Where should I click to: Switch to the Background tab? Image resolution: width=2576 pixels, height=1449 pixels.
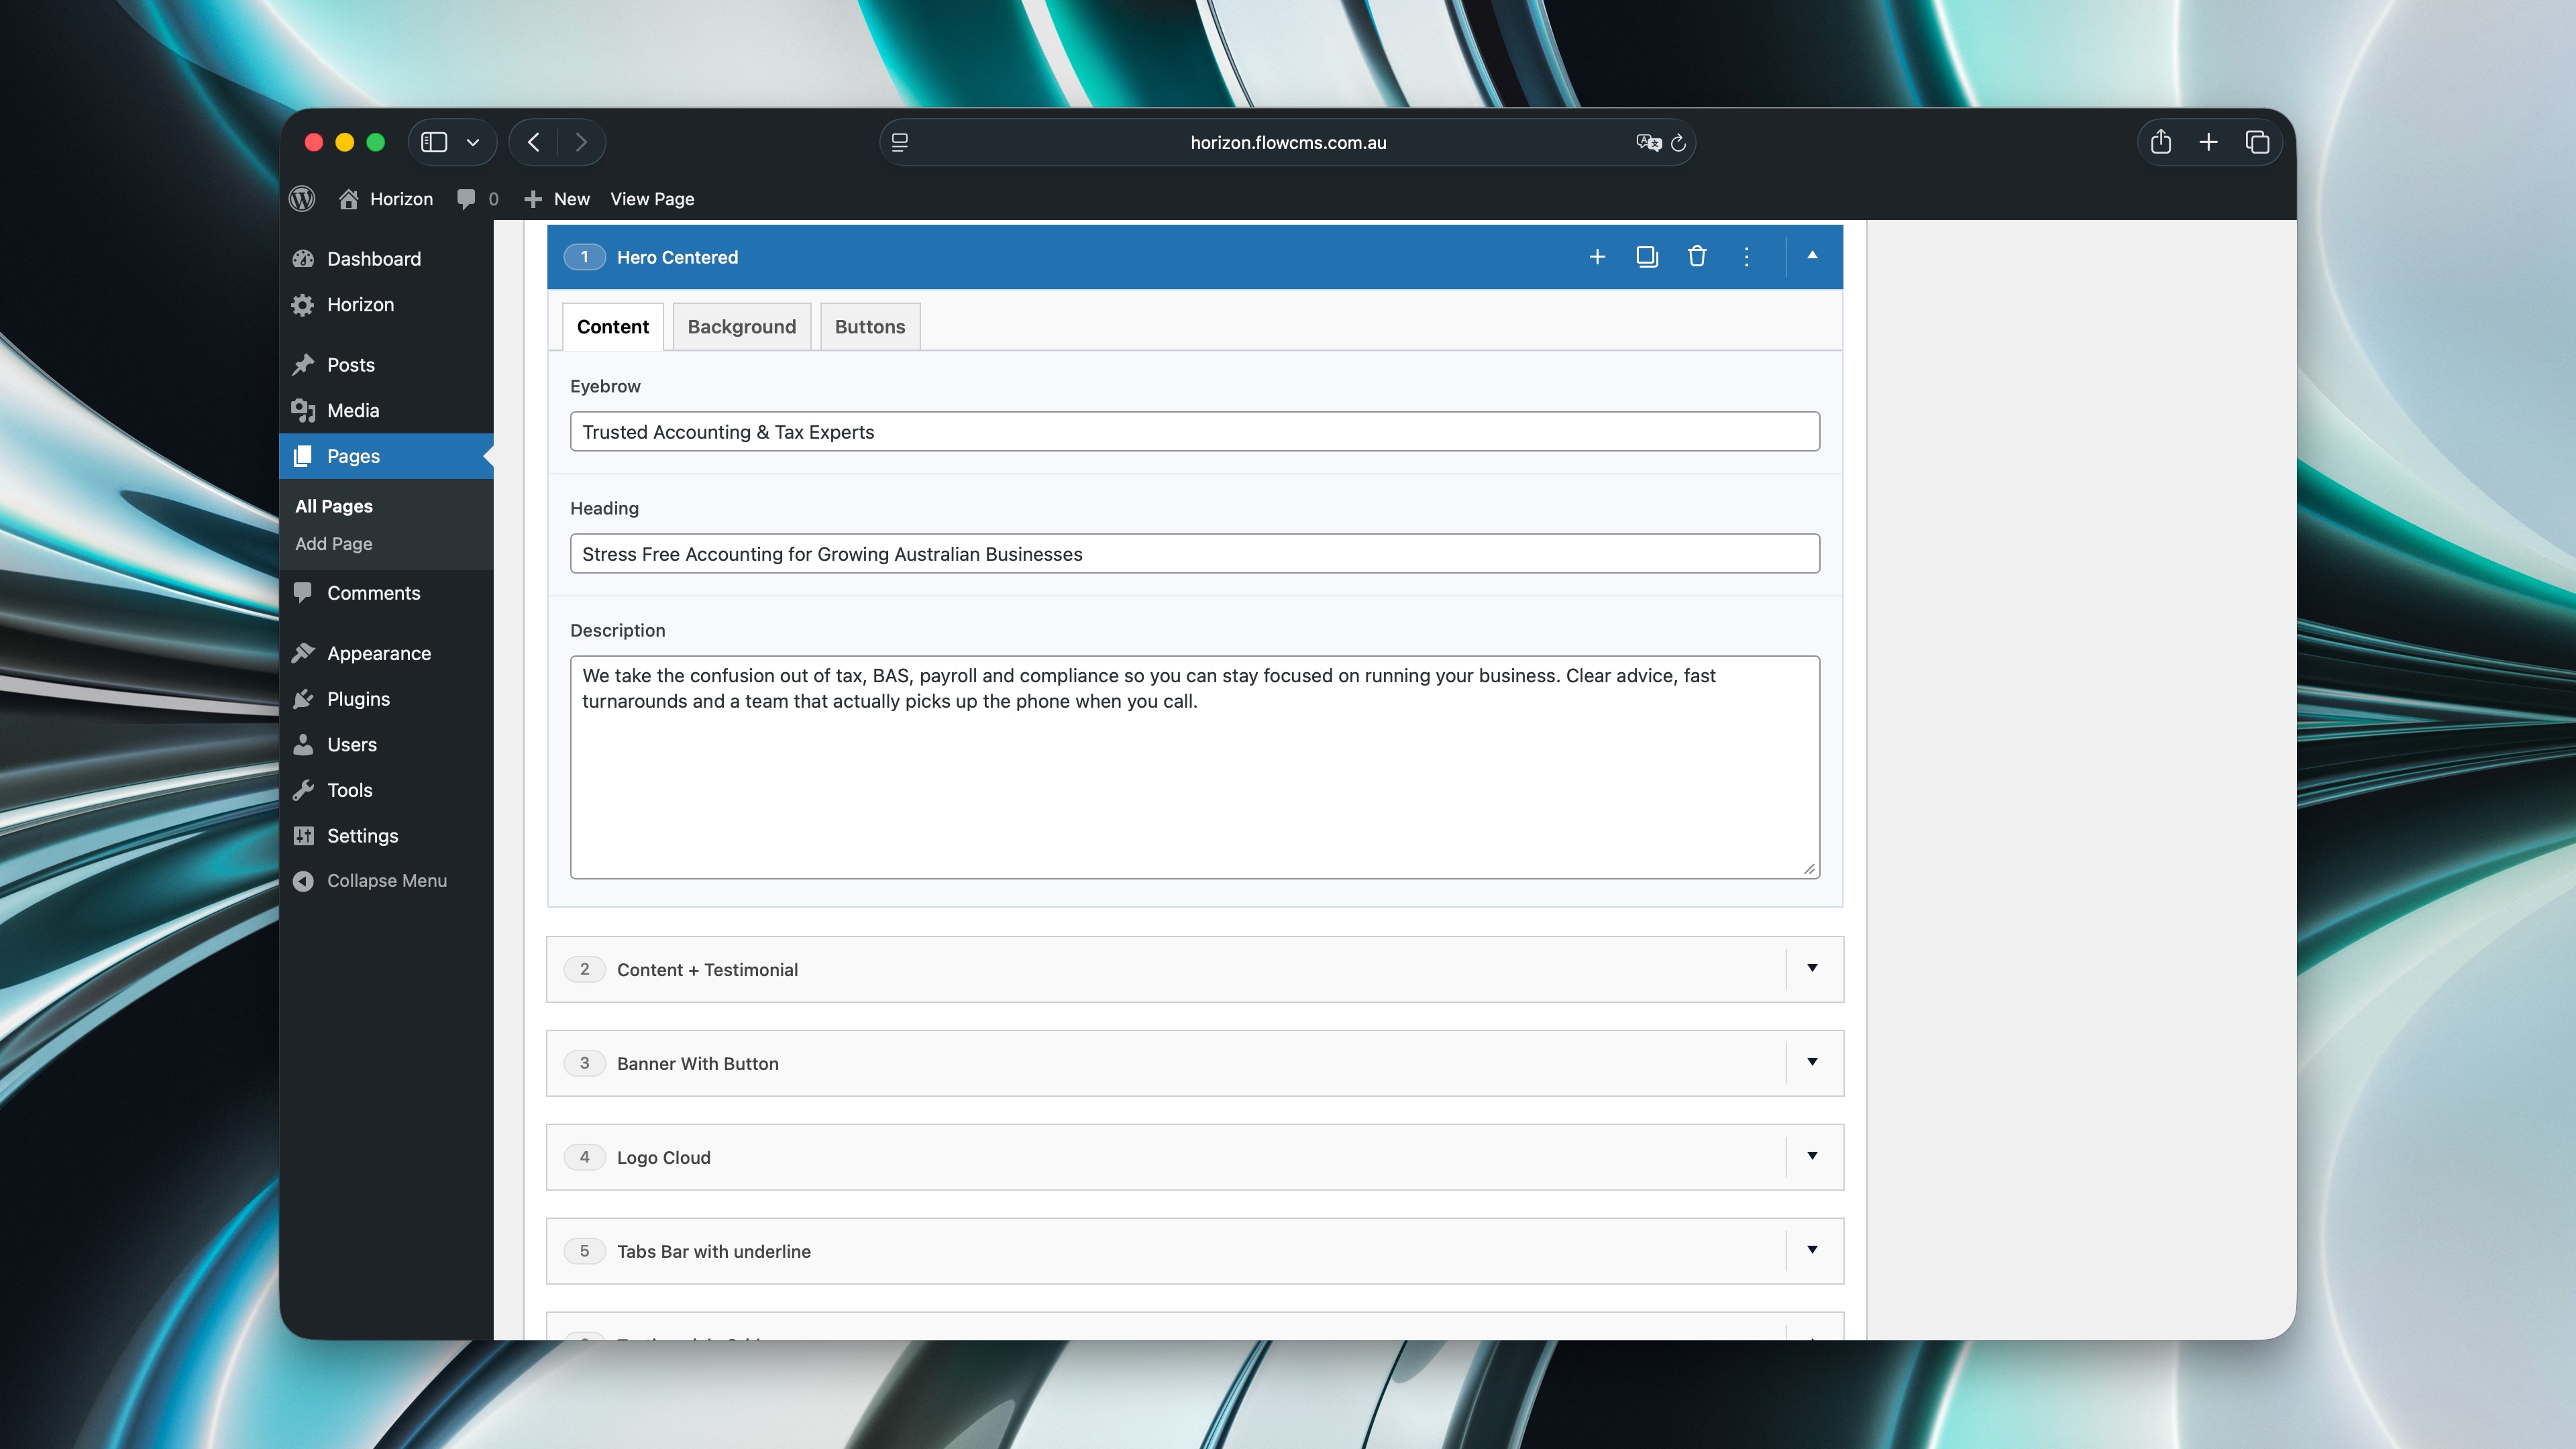(x=741, y=327)
